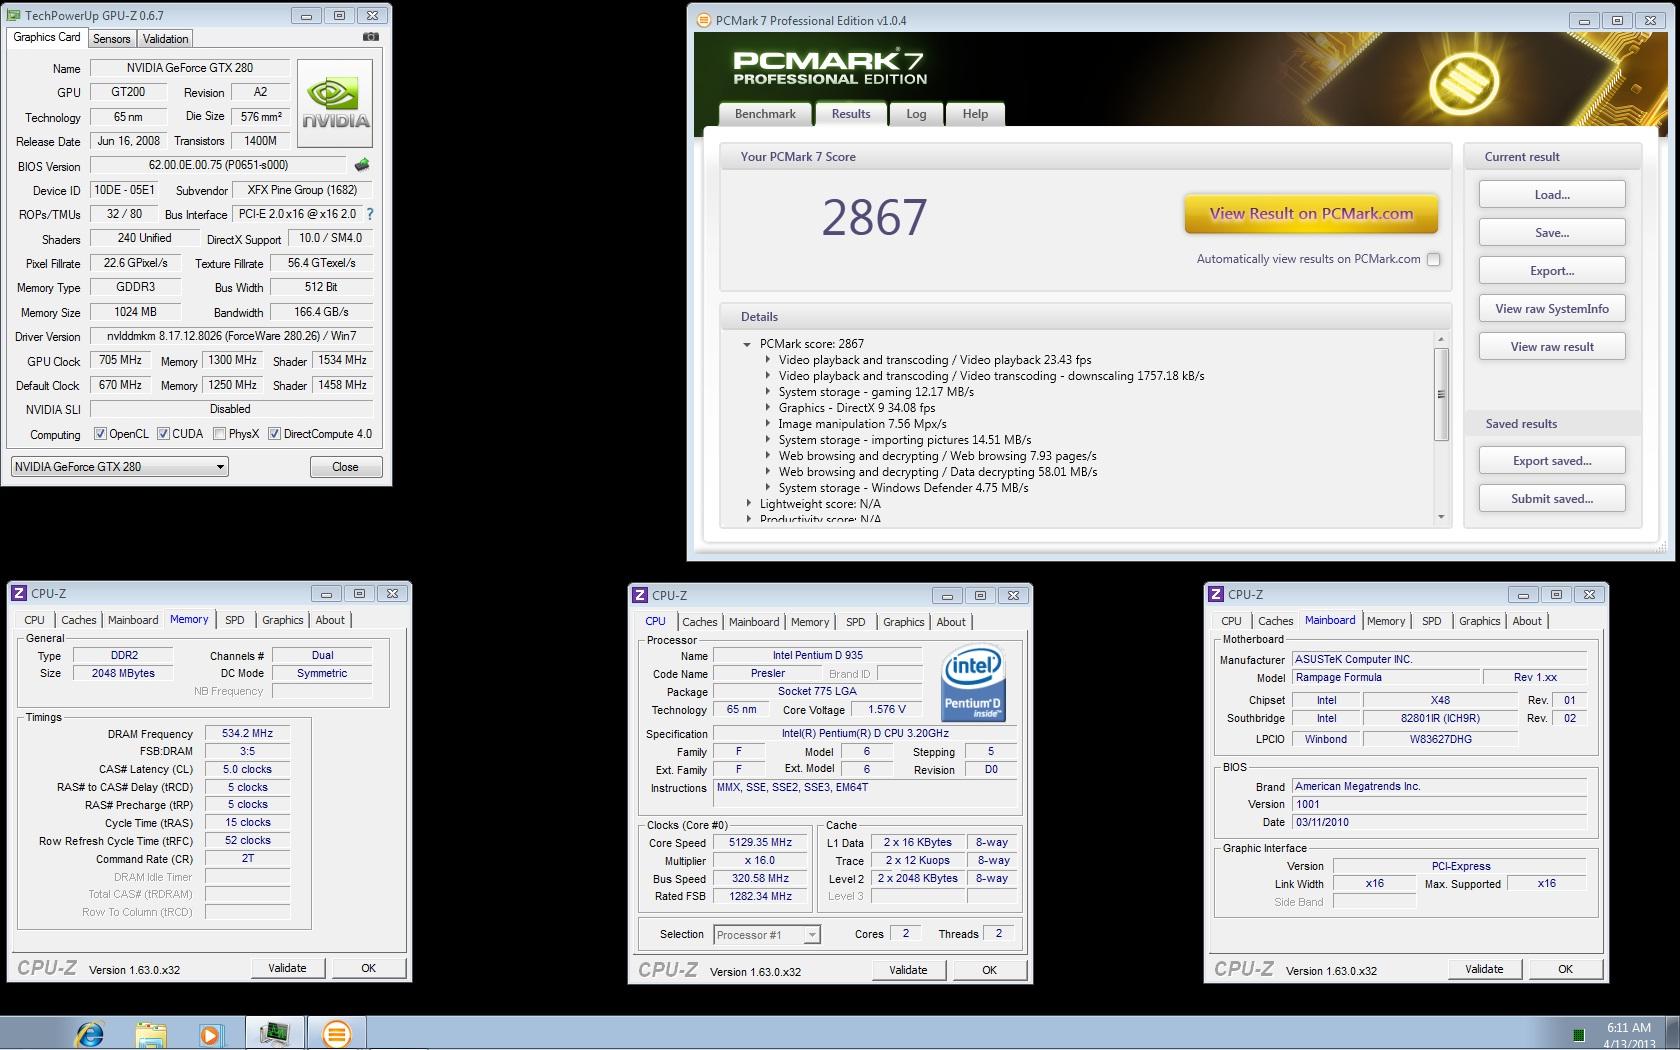Image resolution: width=1680 pixels, height=1050 pixels.
Task: Enable automatically view results on PCMark.com
Action: pos(1434,259)
